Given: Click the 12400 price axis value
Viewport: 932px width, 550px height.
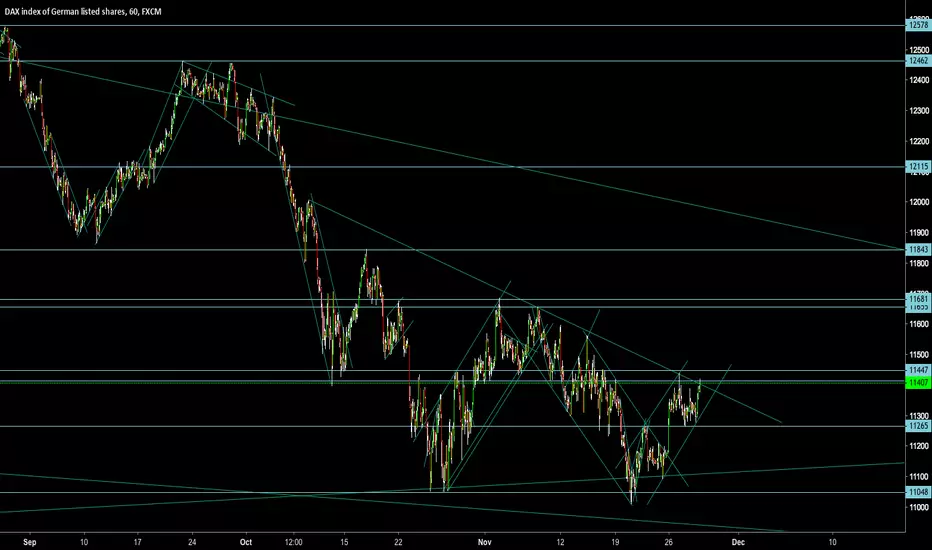Looking at the screenshot, I should (x=918, y=80).
